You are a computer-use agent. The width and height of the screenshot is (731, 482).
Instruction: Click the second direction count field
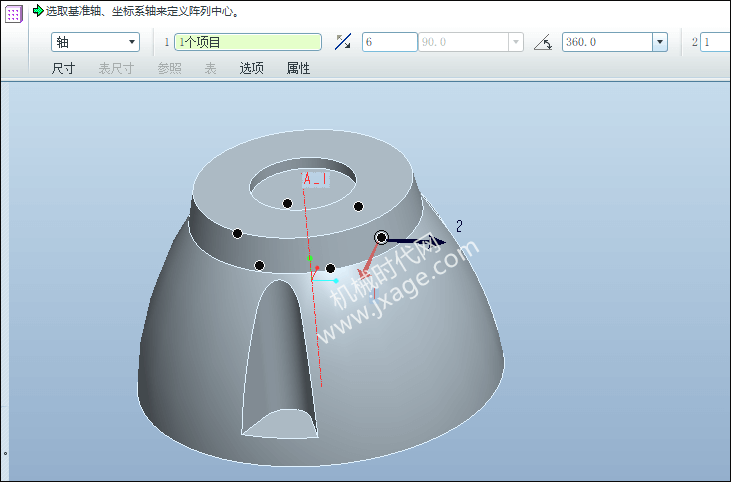pos(715,42)
